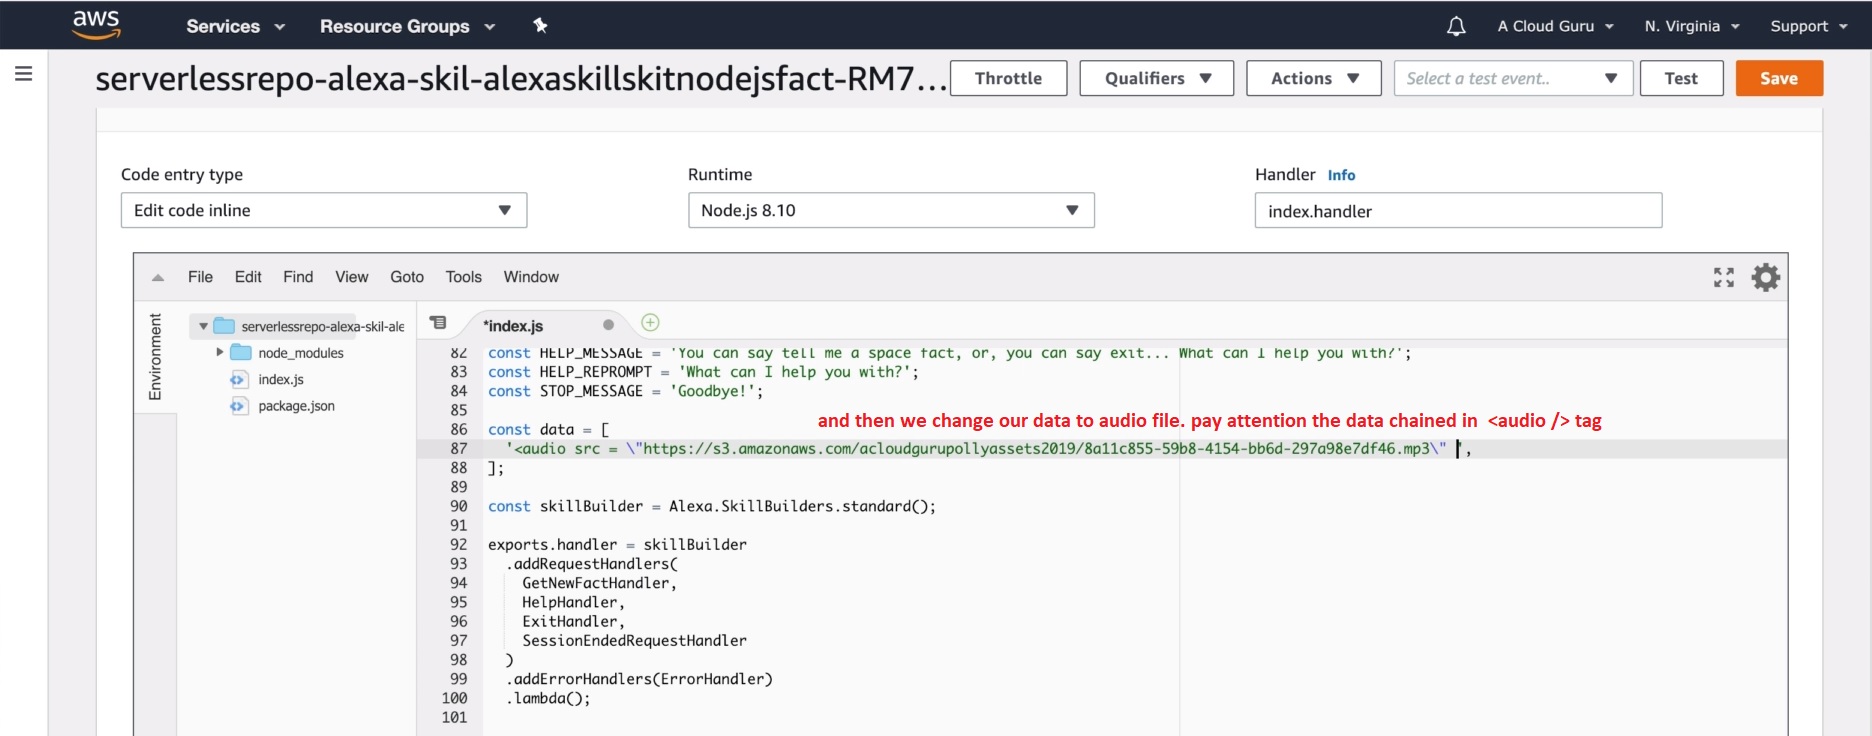Select the index.js file icon in tree
This screenshot has width=1872, height=736.
coord(238,380)
